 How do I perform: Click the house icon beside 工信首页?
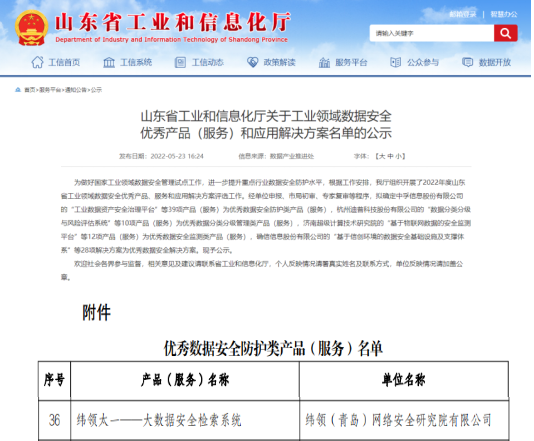37,62
